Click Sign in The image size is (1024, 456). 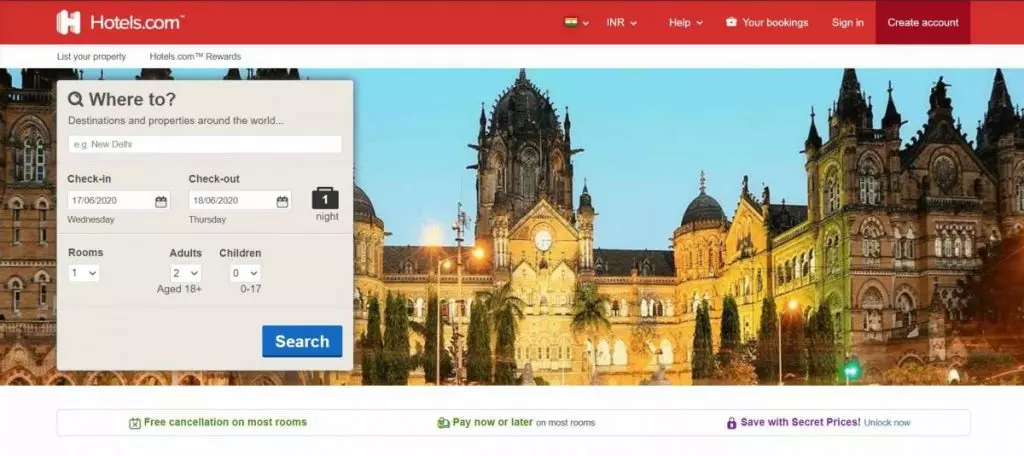pos(848,22)
